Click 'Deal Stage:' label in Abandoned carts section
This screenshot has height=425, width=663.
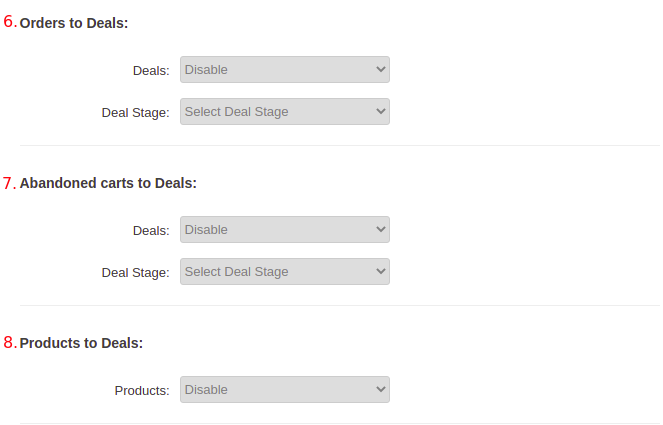click(x=135, y=273)
